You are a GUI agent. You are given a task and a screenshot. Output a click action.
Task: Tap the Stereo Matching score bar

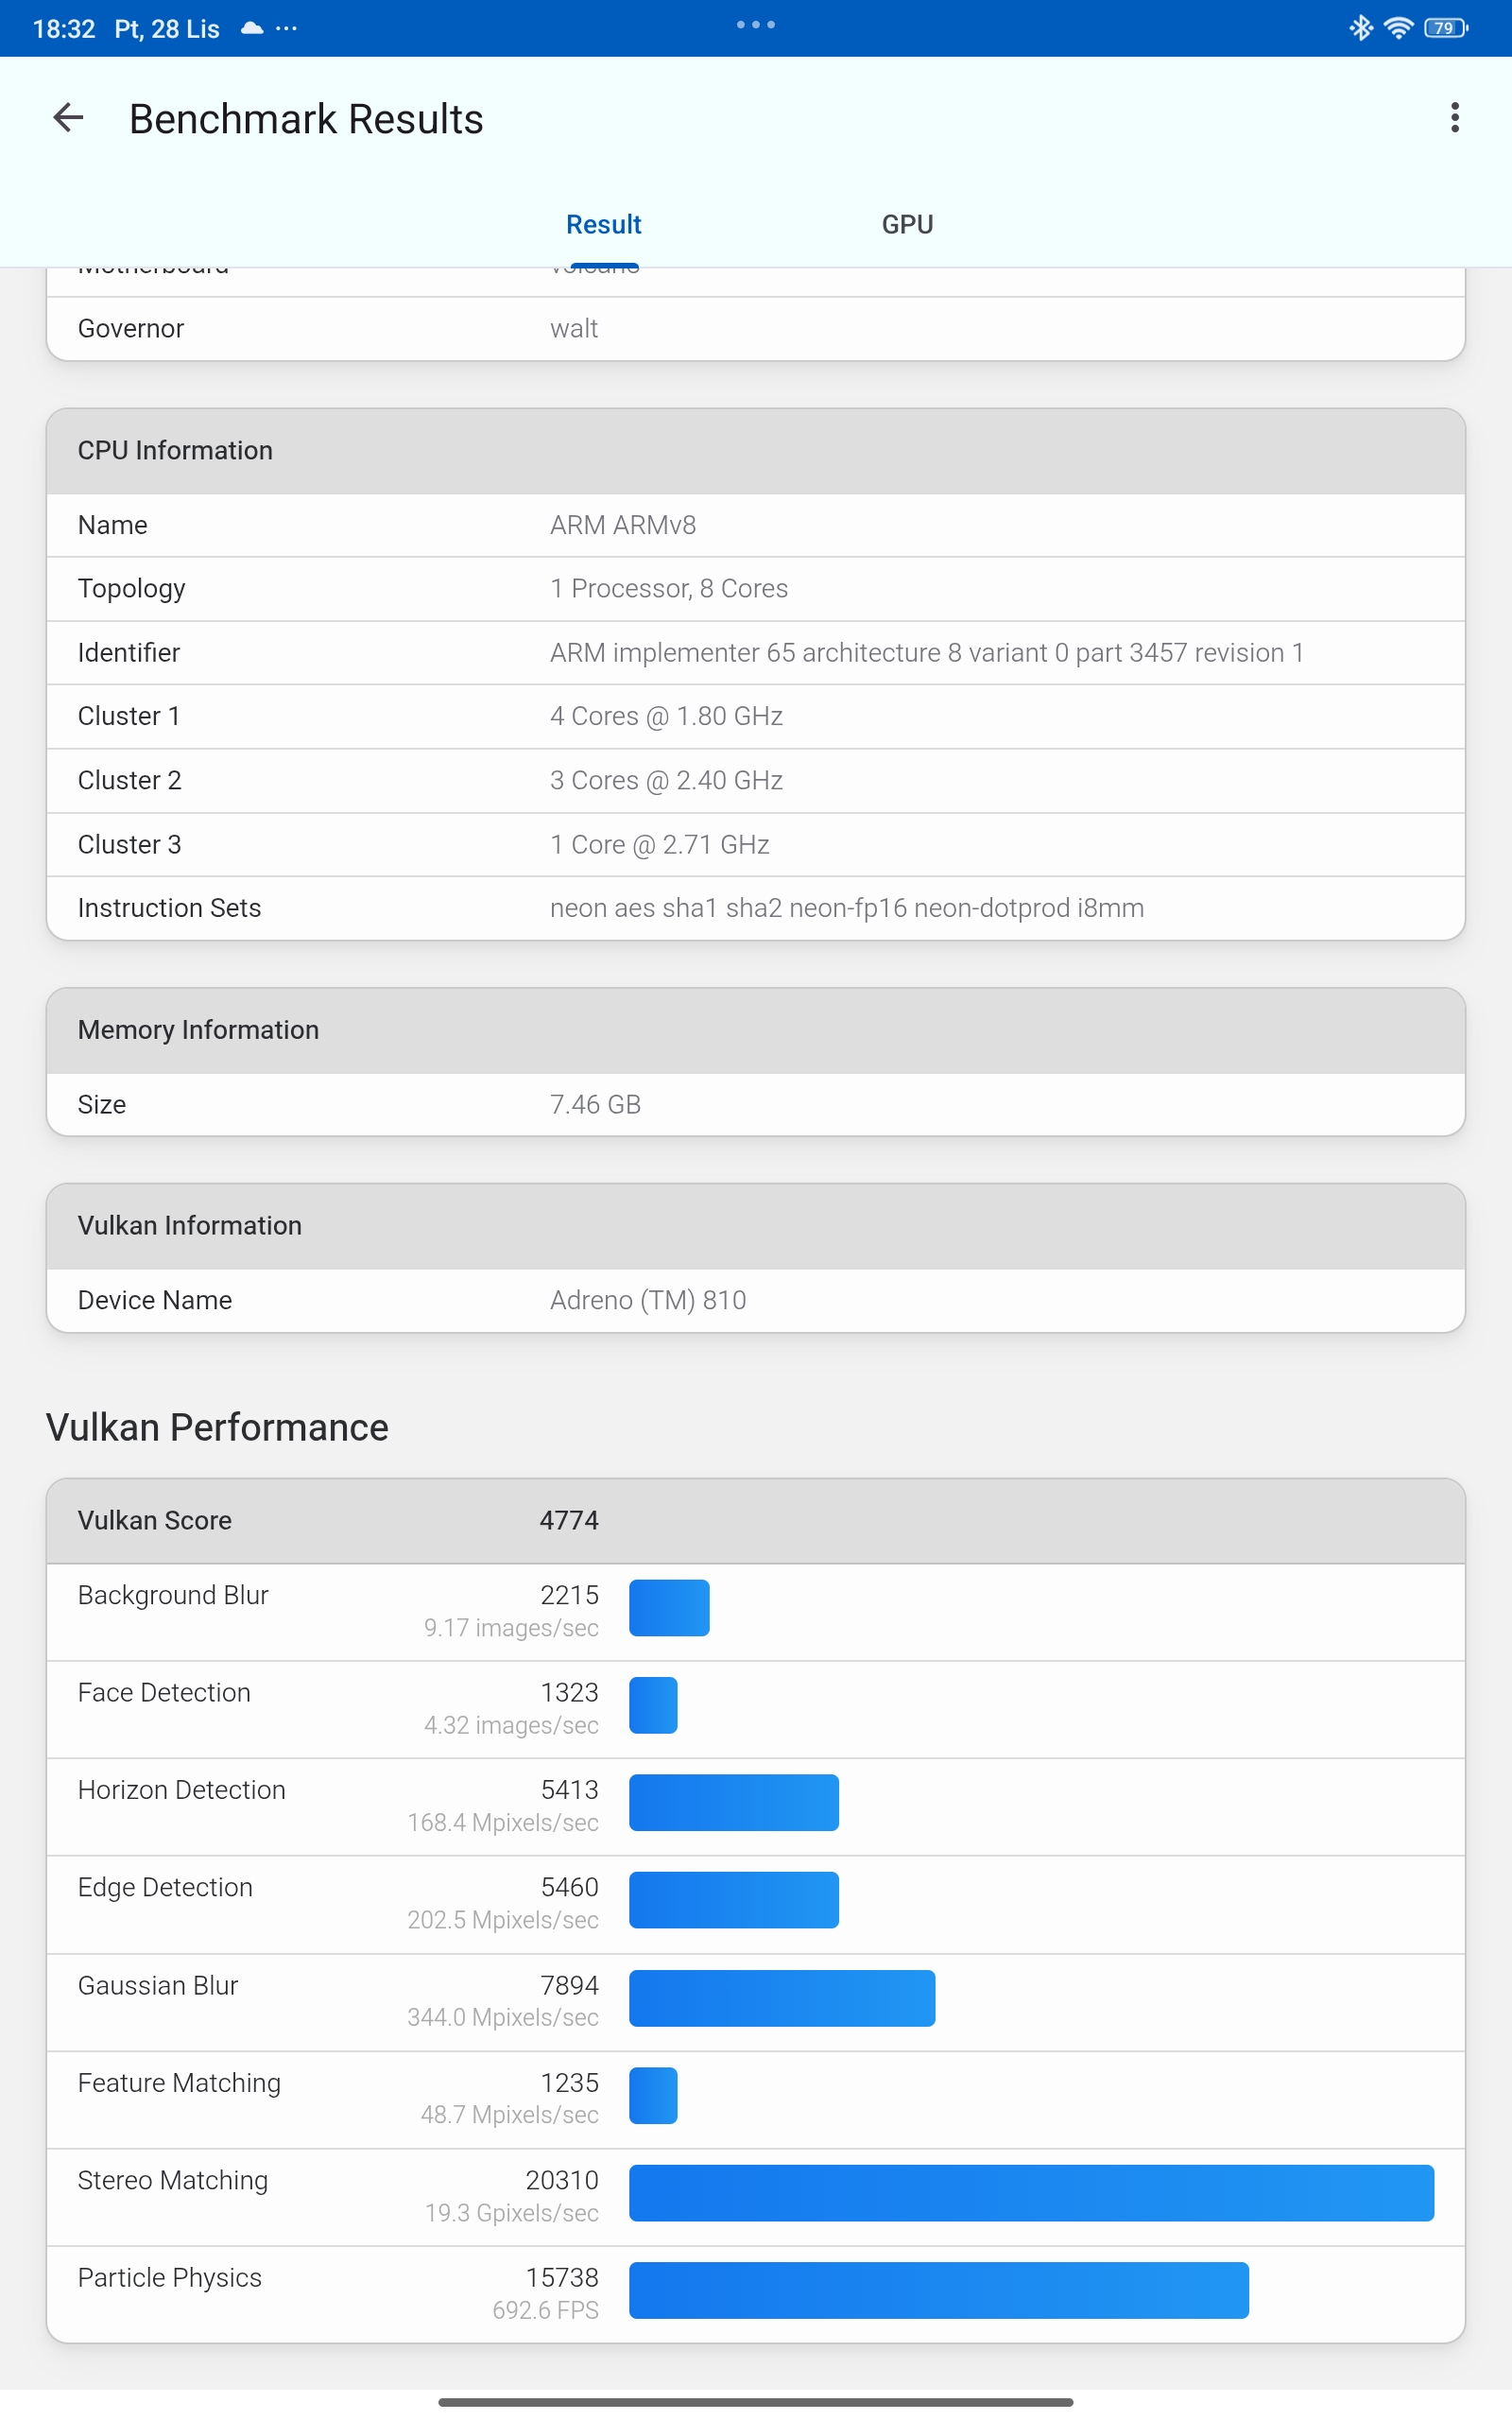tap(1031, 2193)
